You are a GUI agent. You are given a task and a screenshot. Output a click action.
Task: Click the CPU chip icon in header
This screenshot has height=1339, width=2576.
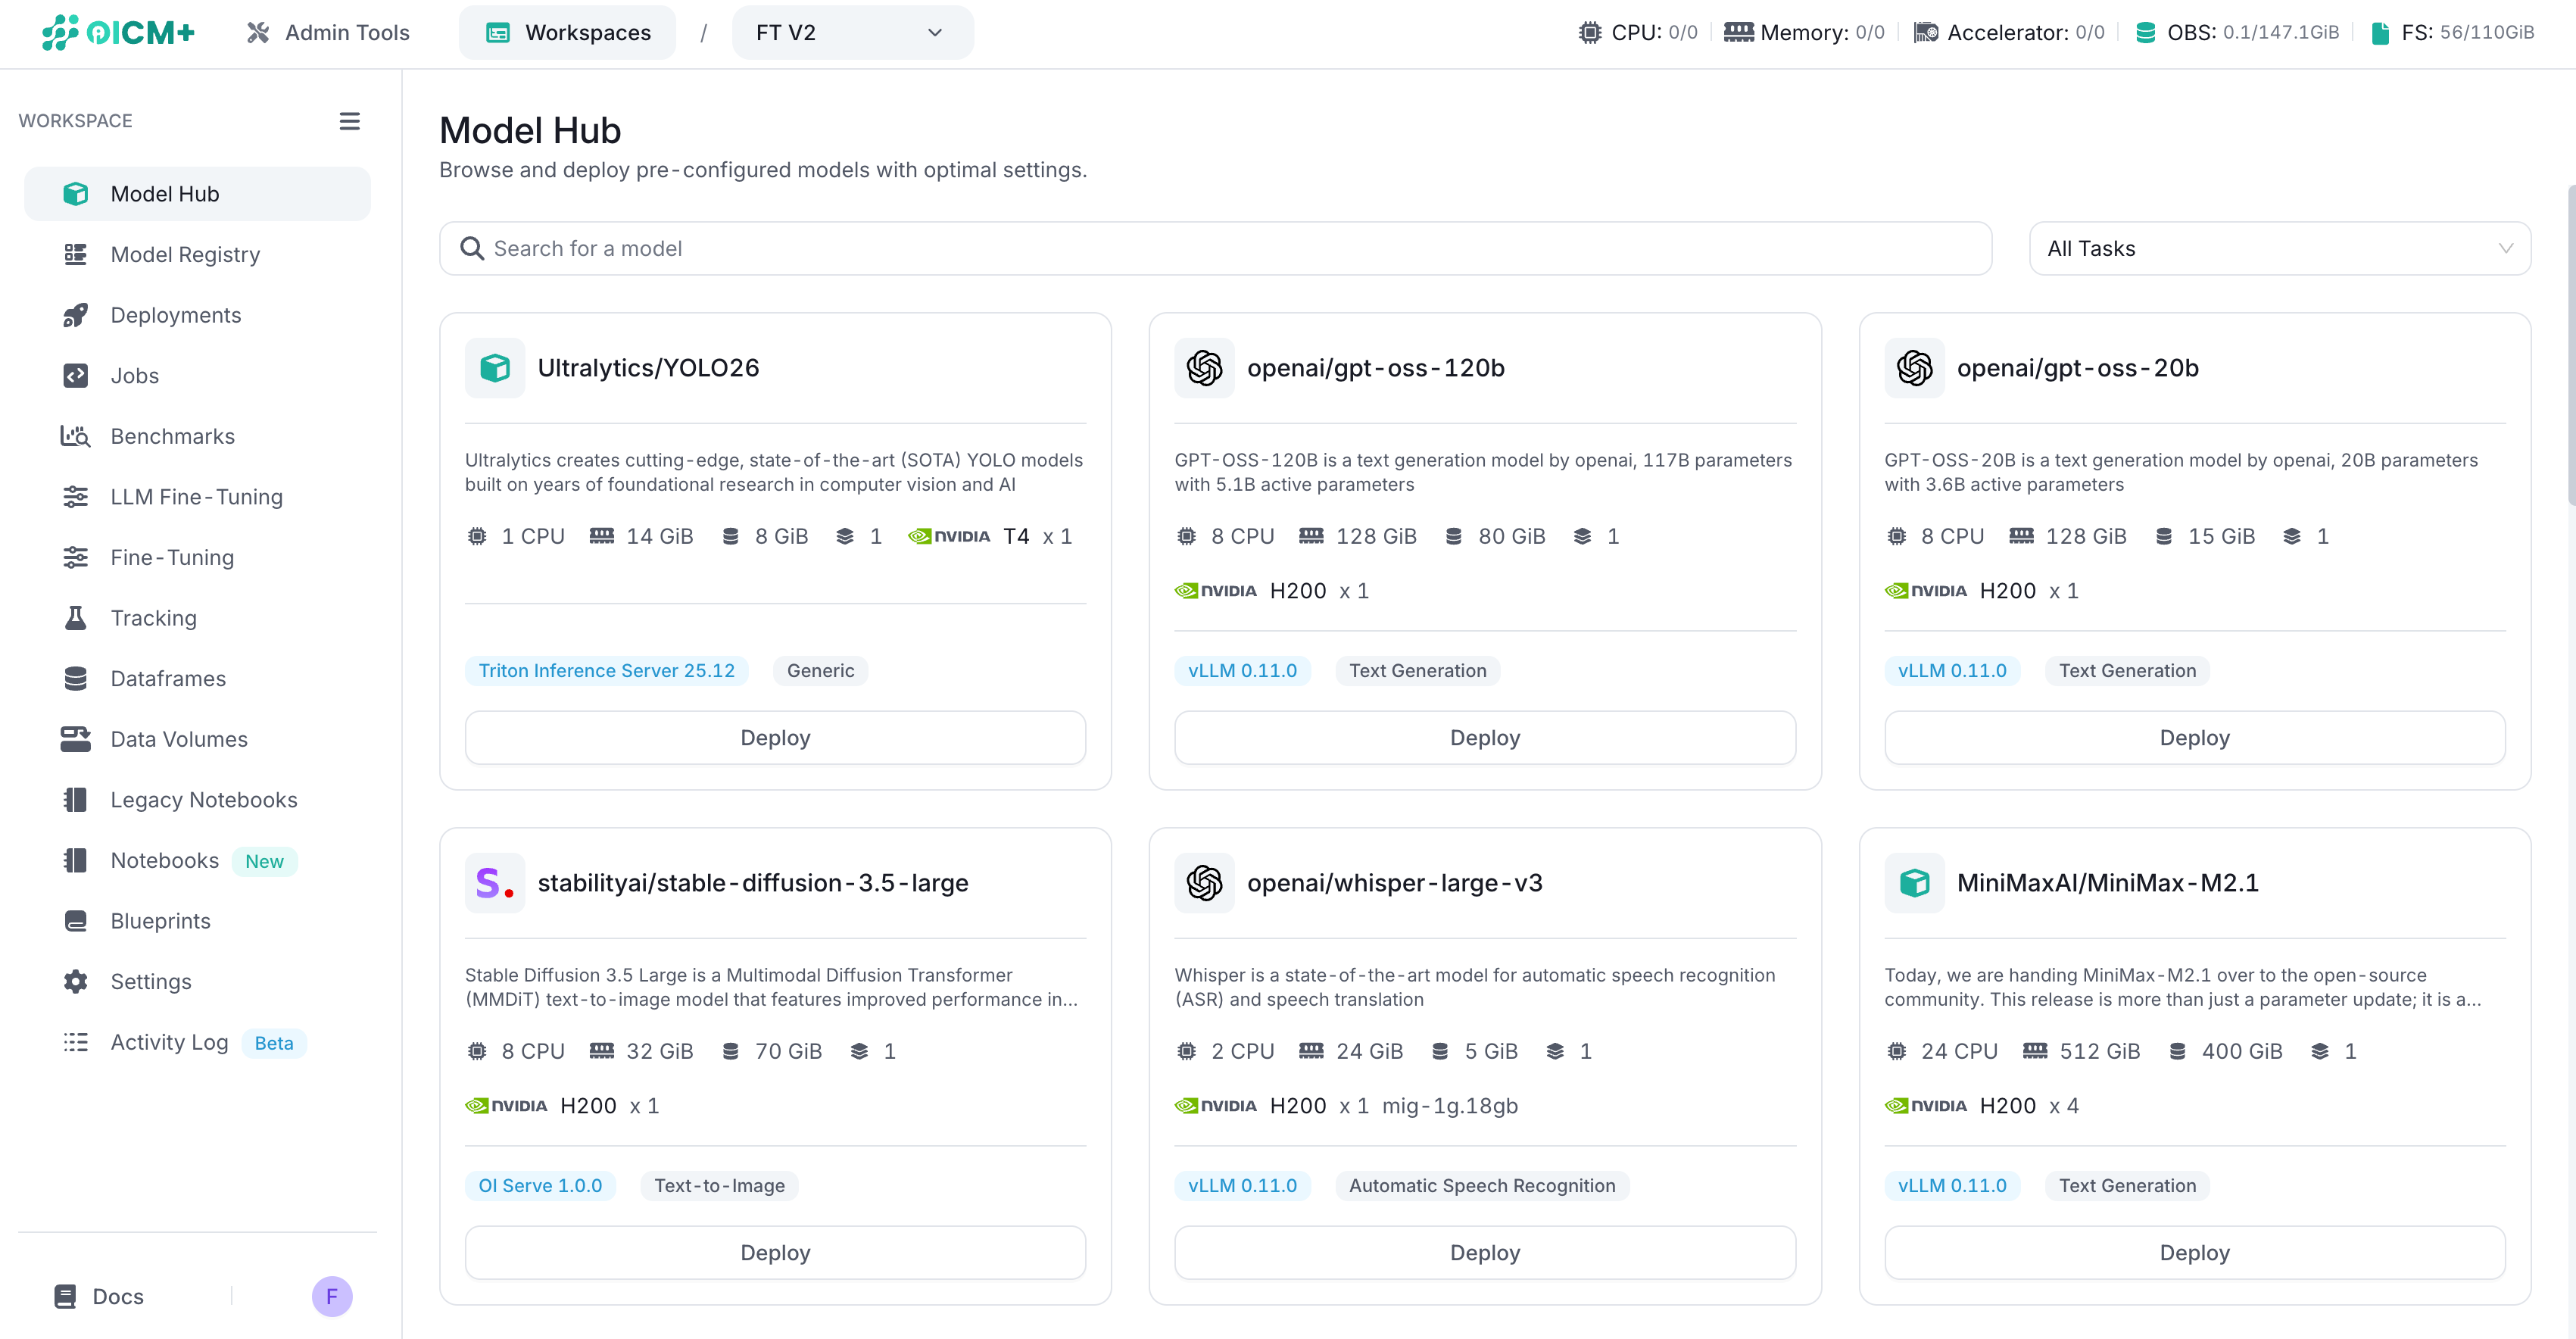point(1589,33)
